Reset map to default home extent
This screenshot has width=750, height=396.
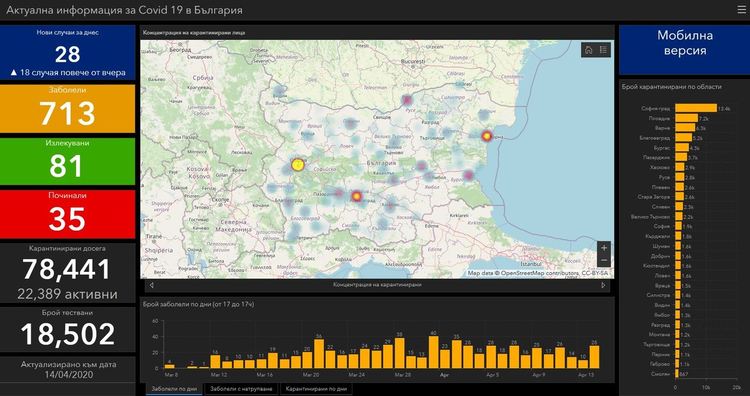coord(589,50)
